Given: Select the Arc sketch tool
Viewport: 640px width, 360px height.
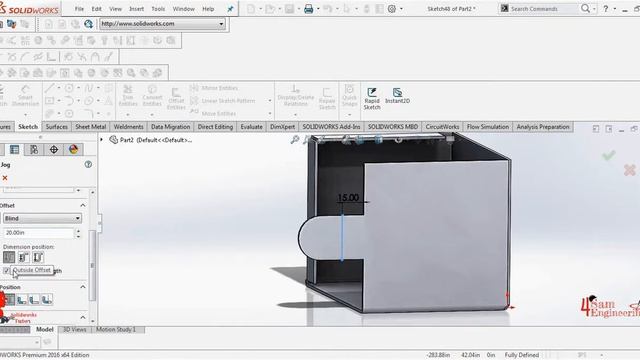Looking at the screenshot, I should (x=69, y=100).
